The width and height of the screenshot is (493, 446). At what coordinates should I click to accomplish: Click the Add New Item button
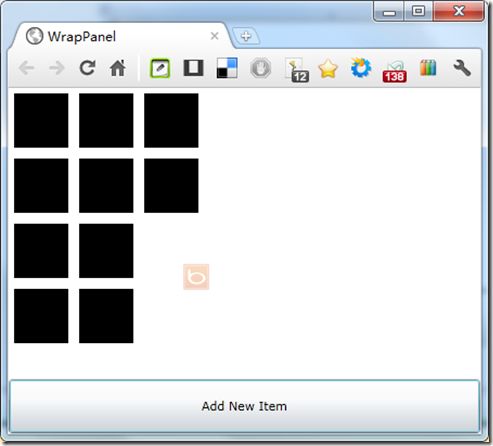pyautogui.click(x=244, y=406)
